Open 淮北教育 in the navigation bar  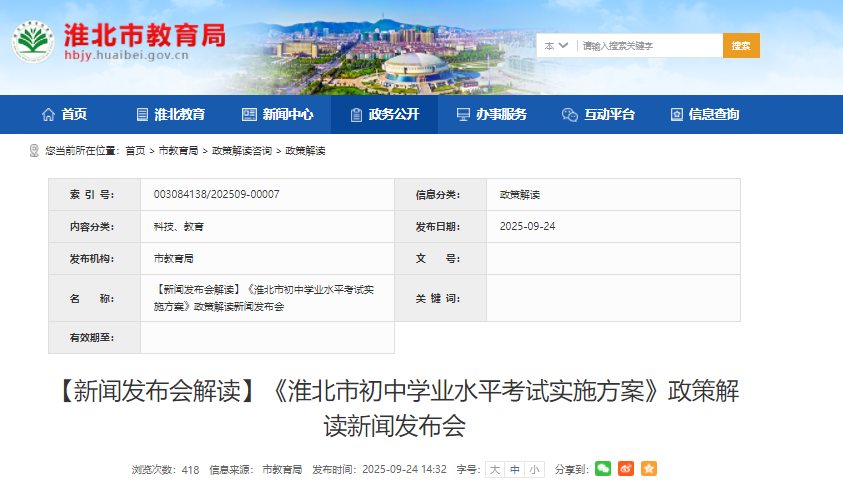pos(170,115)
